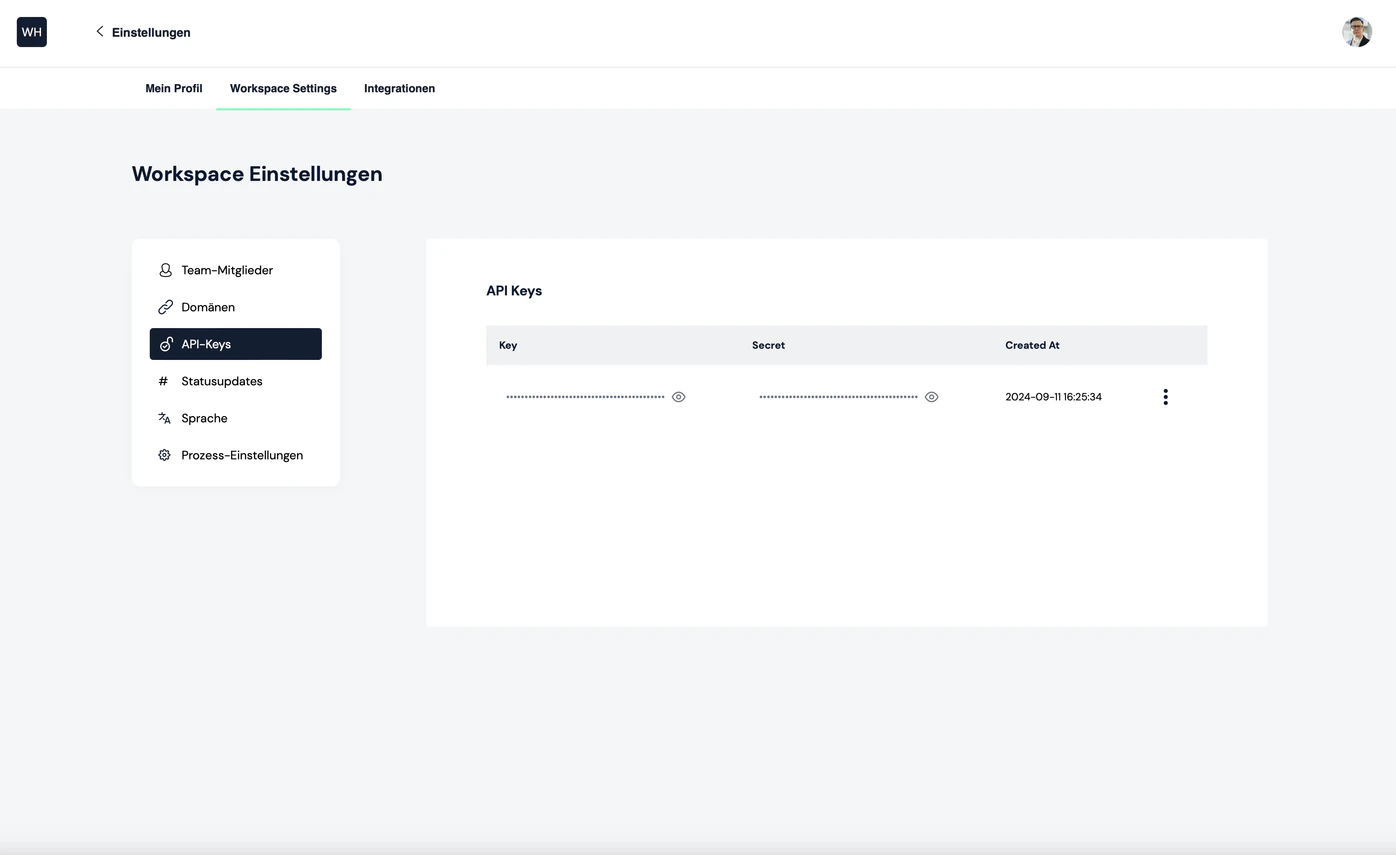
Task: Click the Einstellungen page title
Action: click(151, 32)
